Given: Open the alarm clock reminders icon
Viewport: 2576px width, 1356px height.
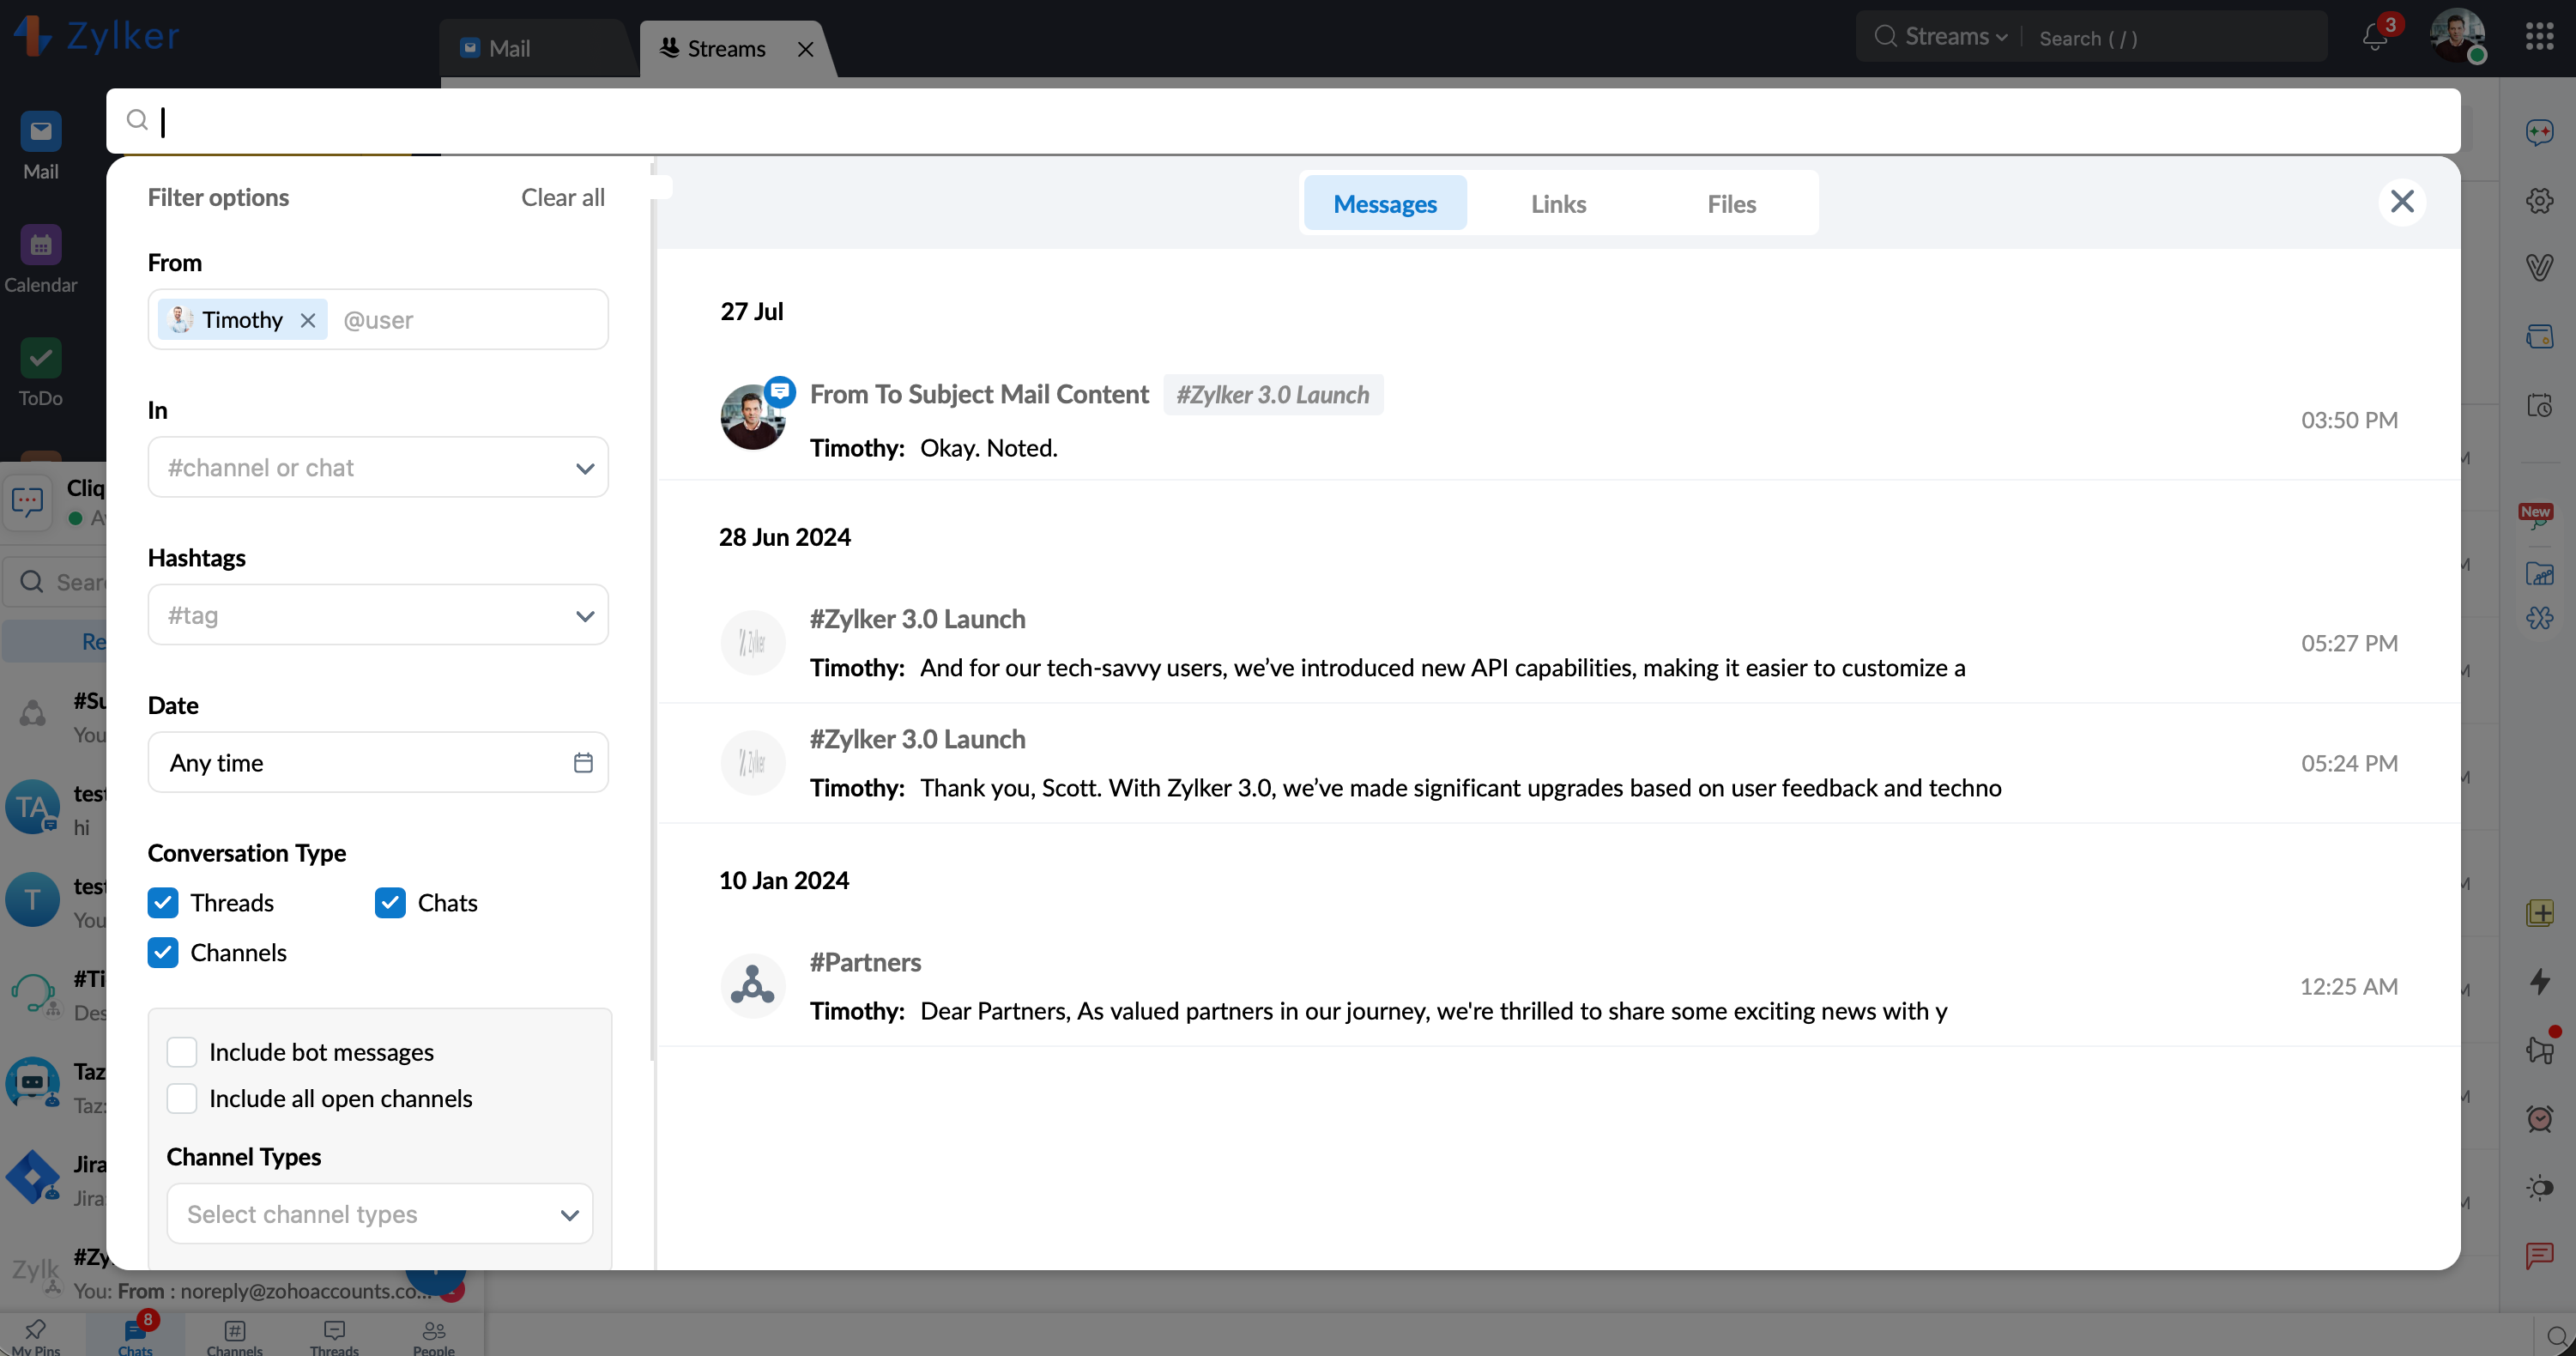Looking at the screenshot, I should coord(2539,1118).
